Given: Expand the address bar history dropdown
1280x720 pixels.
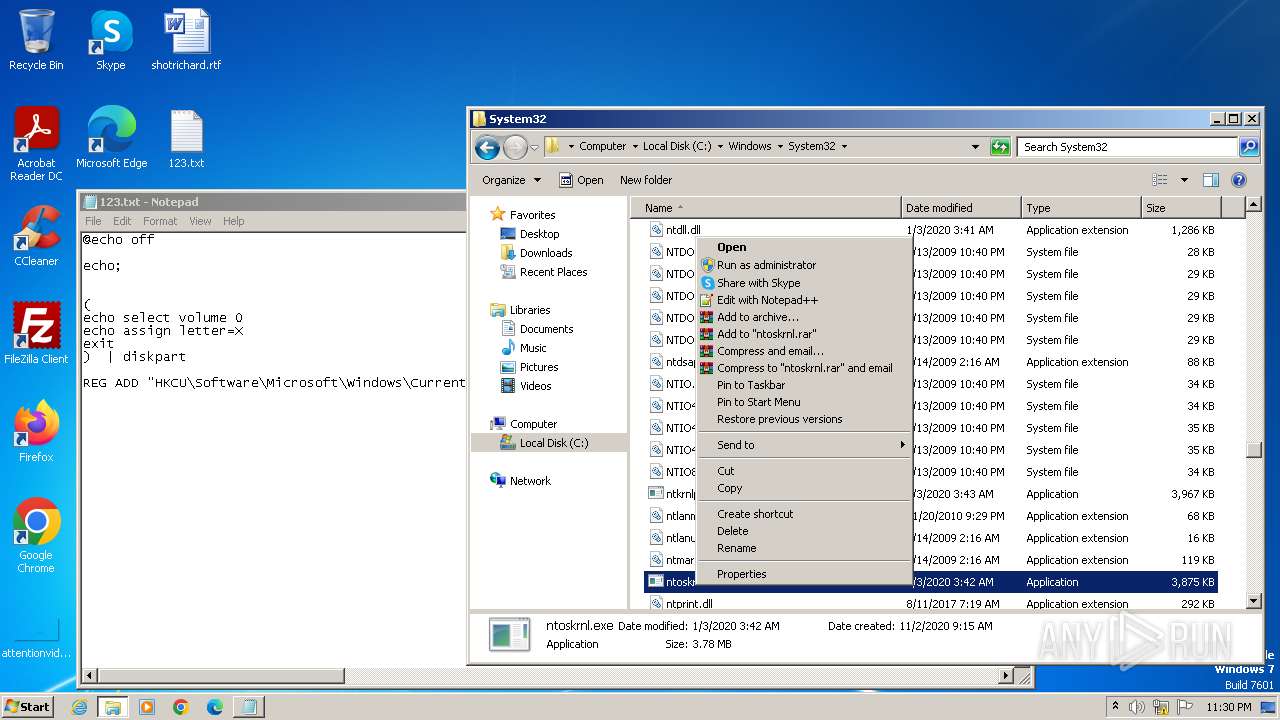Looking at the screenshot, I should point(975,146).
